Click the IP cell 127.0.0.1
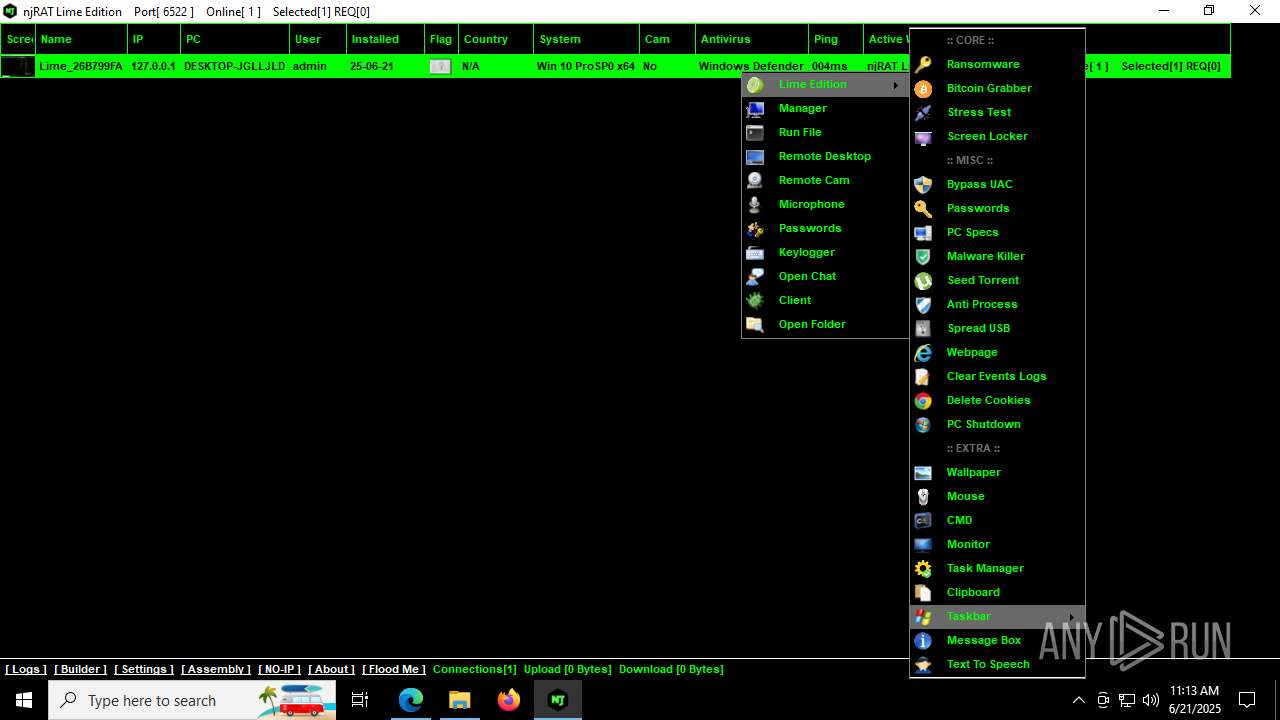The width and height of the screenshot is (1280, 720). pyautogui.click(x=153, y=66)
